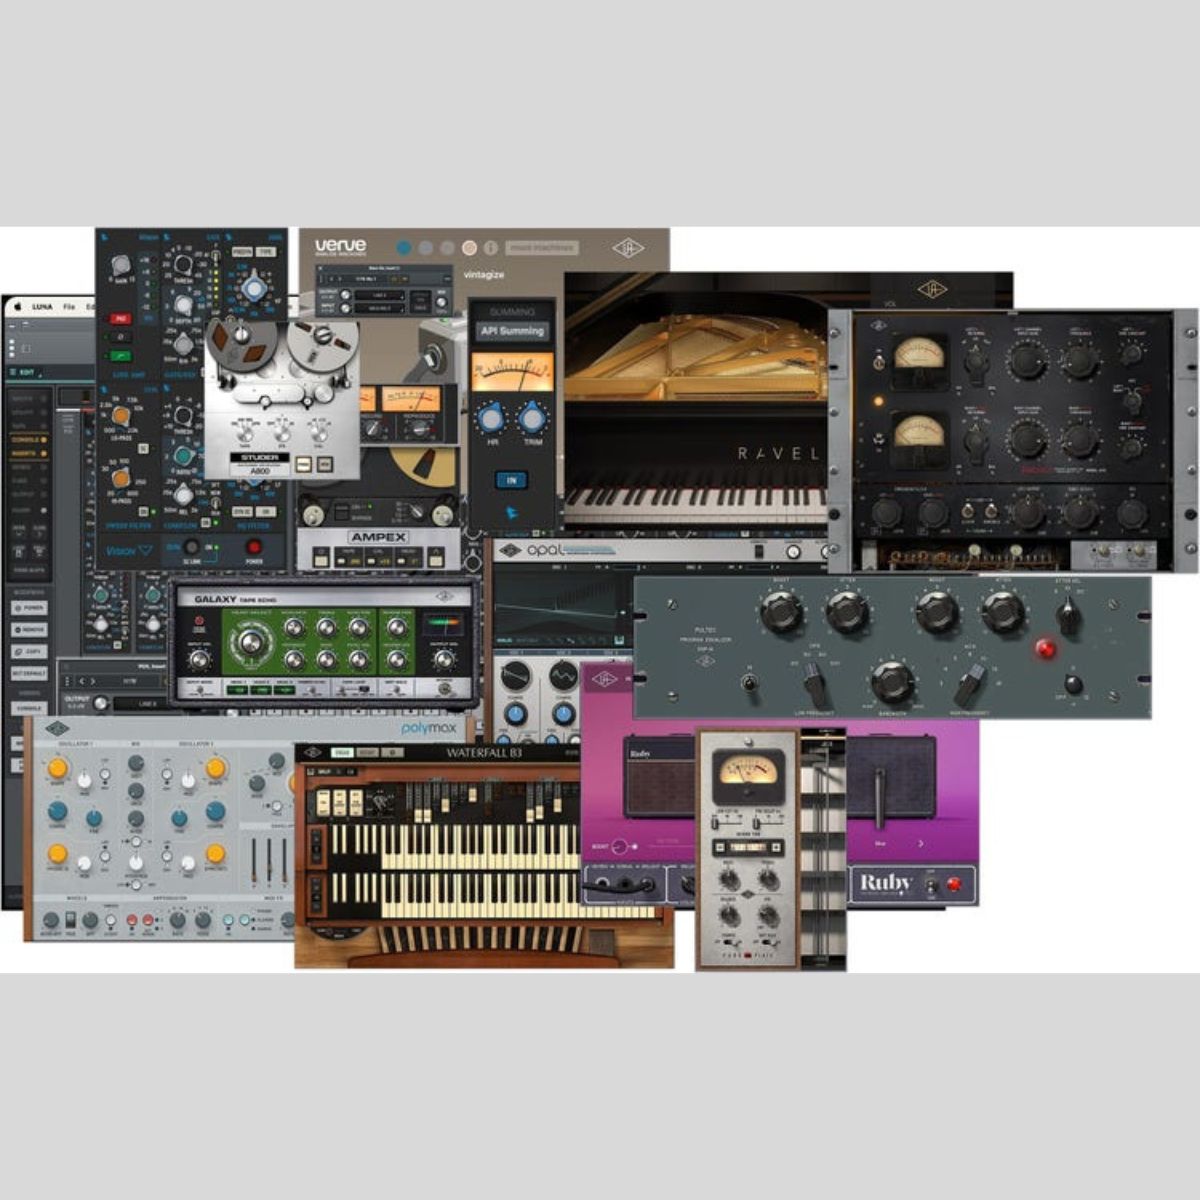Image resolution: width=1200 pixels, height=1200 pixels.
Task: Engage the IN button on API Summing
Action: pyautogui.click(x=513, y=480)
